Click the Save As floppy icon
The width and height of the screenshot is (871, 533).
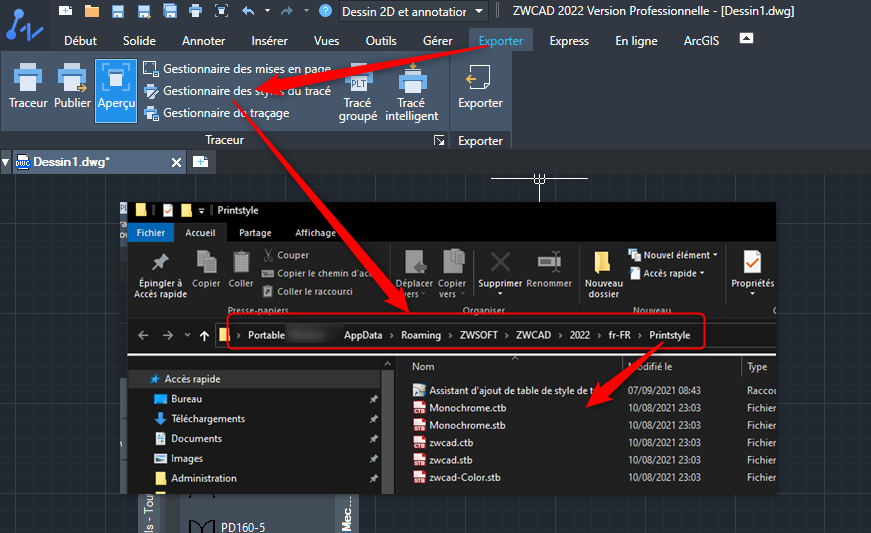tap(144, 11)
